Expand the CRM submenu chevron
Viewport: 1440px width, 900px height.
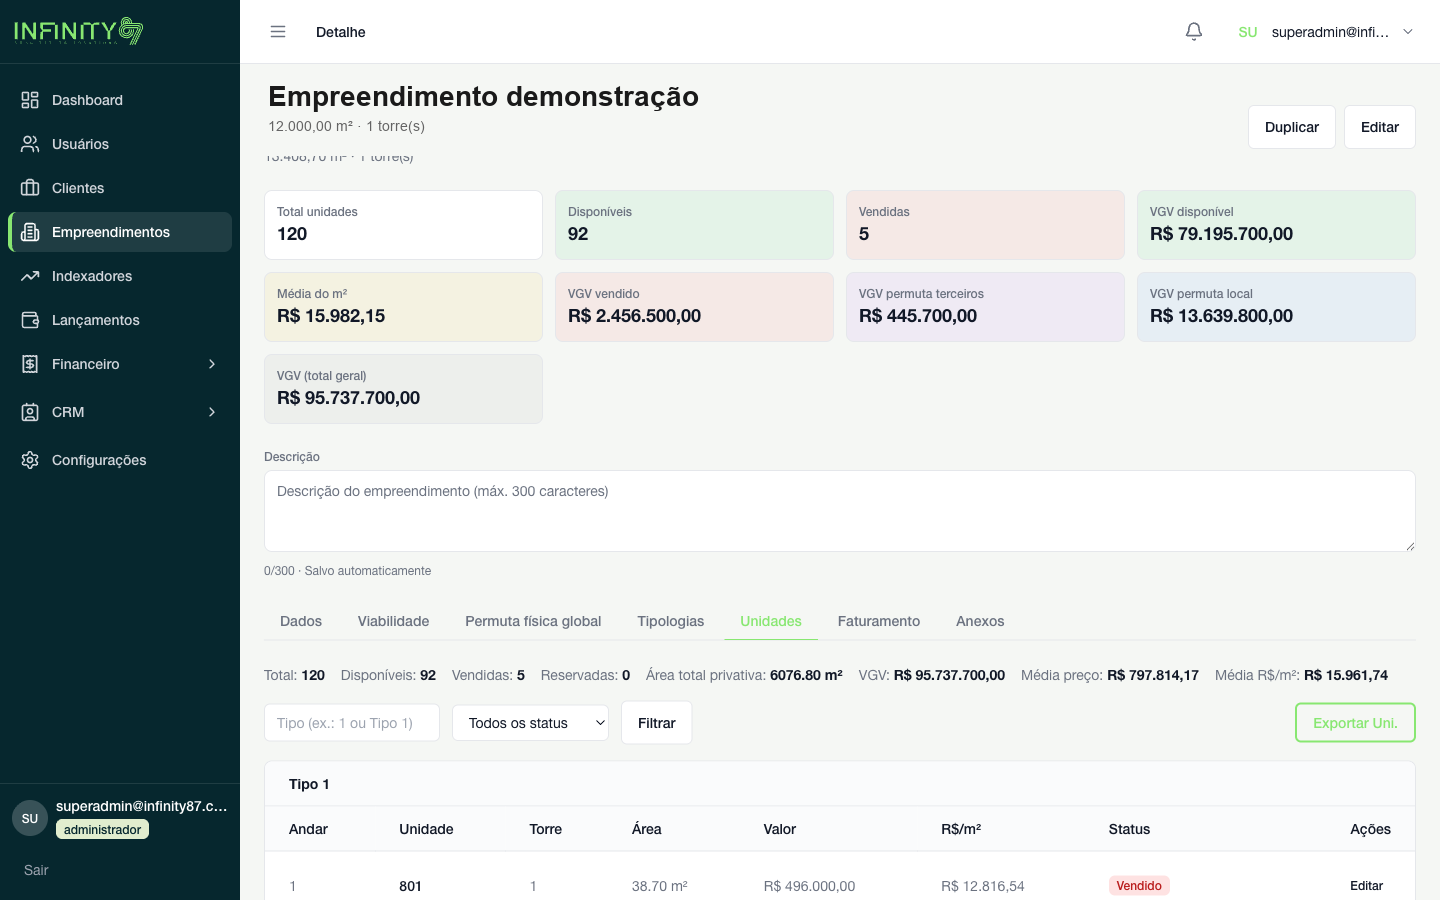pos(212,412)
